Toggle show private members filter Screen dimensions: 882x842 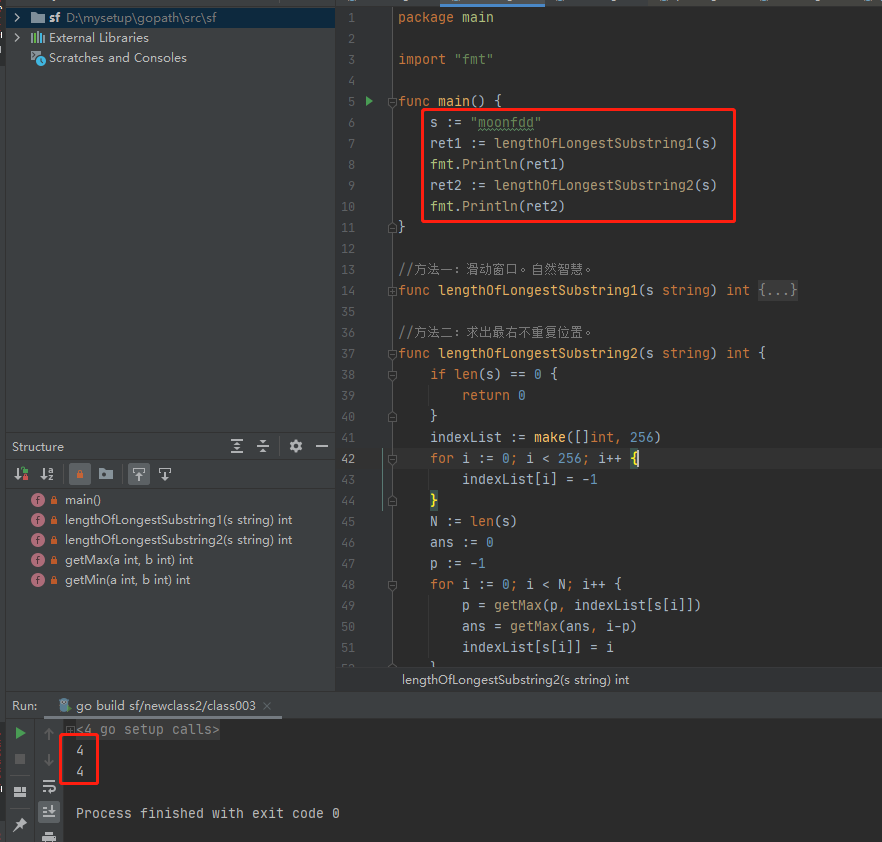point(80,474)
